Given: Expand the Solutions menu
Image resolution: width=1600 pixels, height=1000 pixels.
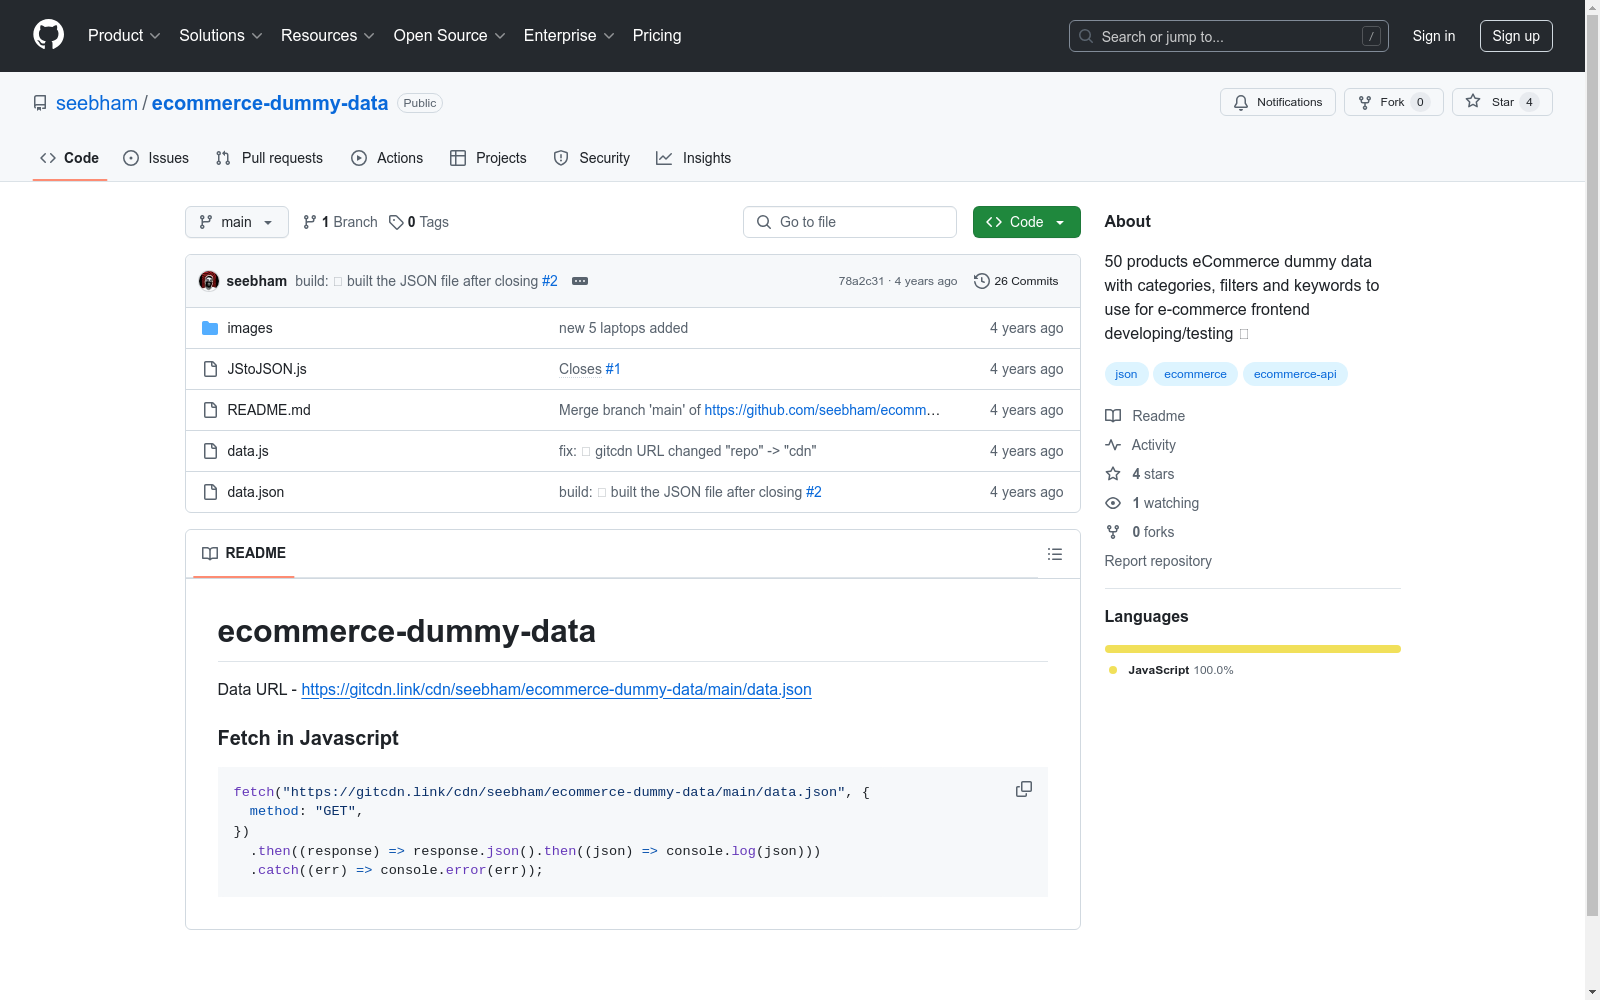Looking at the screenshot, I should [x=221, y=36].
